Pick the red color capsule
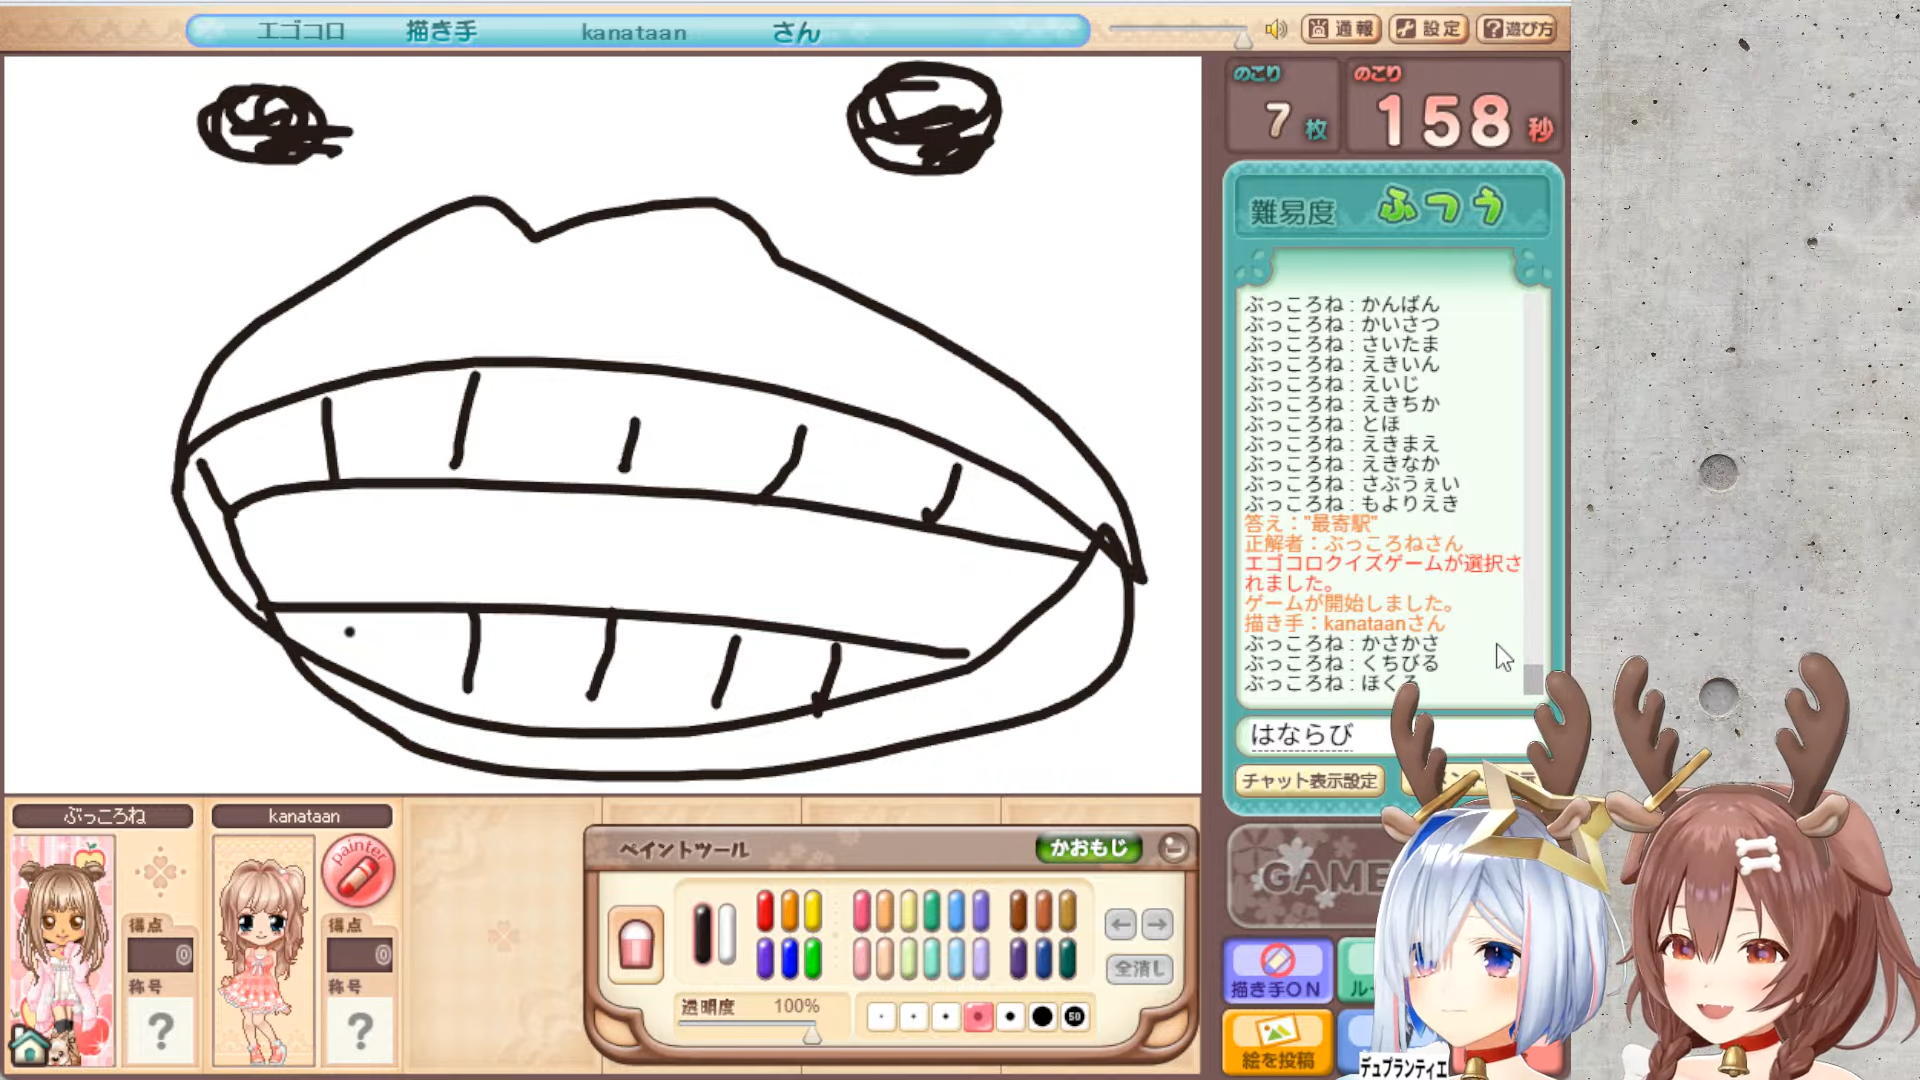1920x1080 pixels. [765, 911]
